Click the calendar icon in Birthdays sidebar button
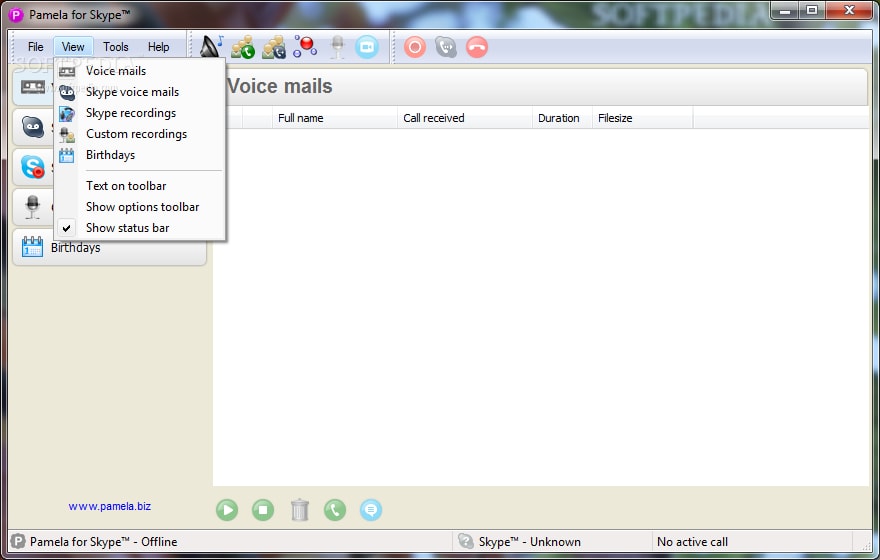 click(x=33, y=247)
